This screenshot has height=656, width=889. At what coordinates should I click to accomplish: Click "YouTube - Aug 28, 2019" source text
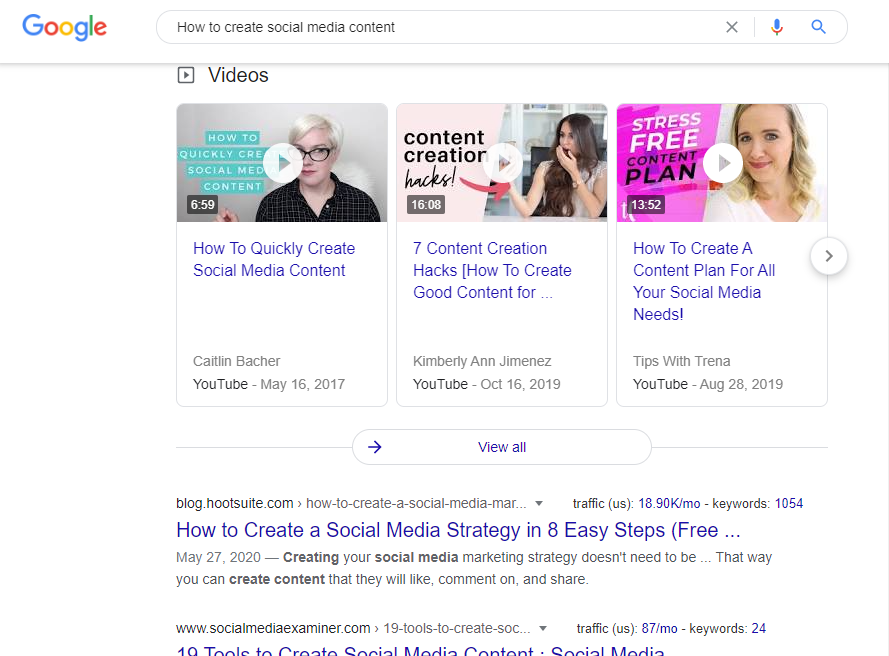tap(708, 384)
